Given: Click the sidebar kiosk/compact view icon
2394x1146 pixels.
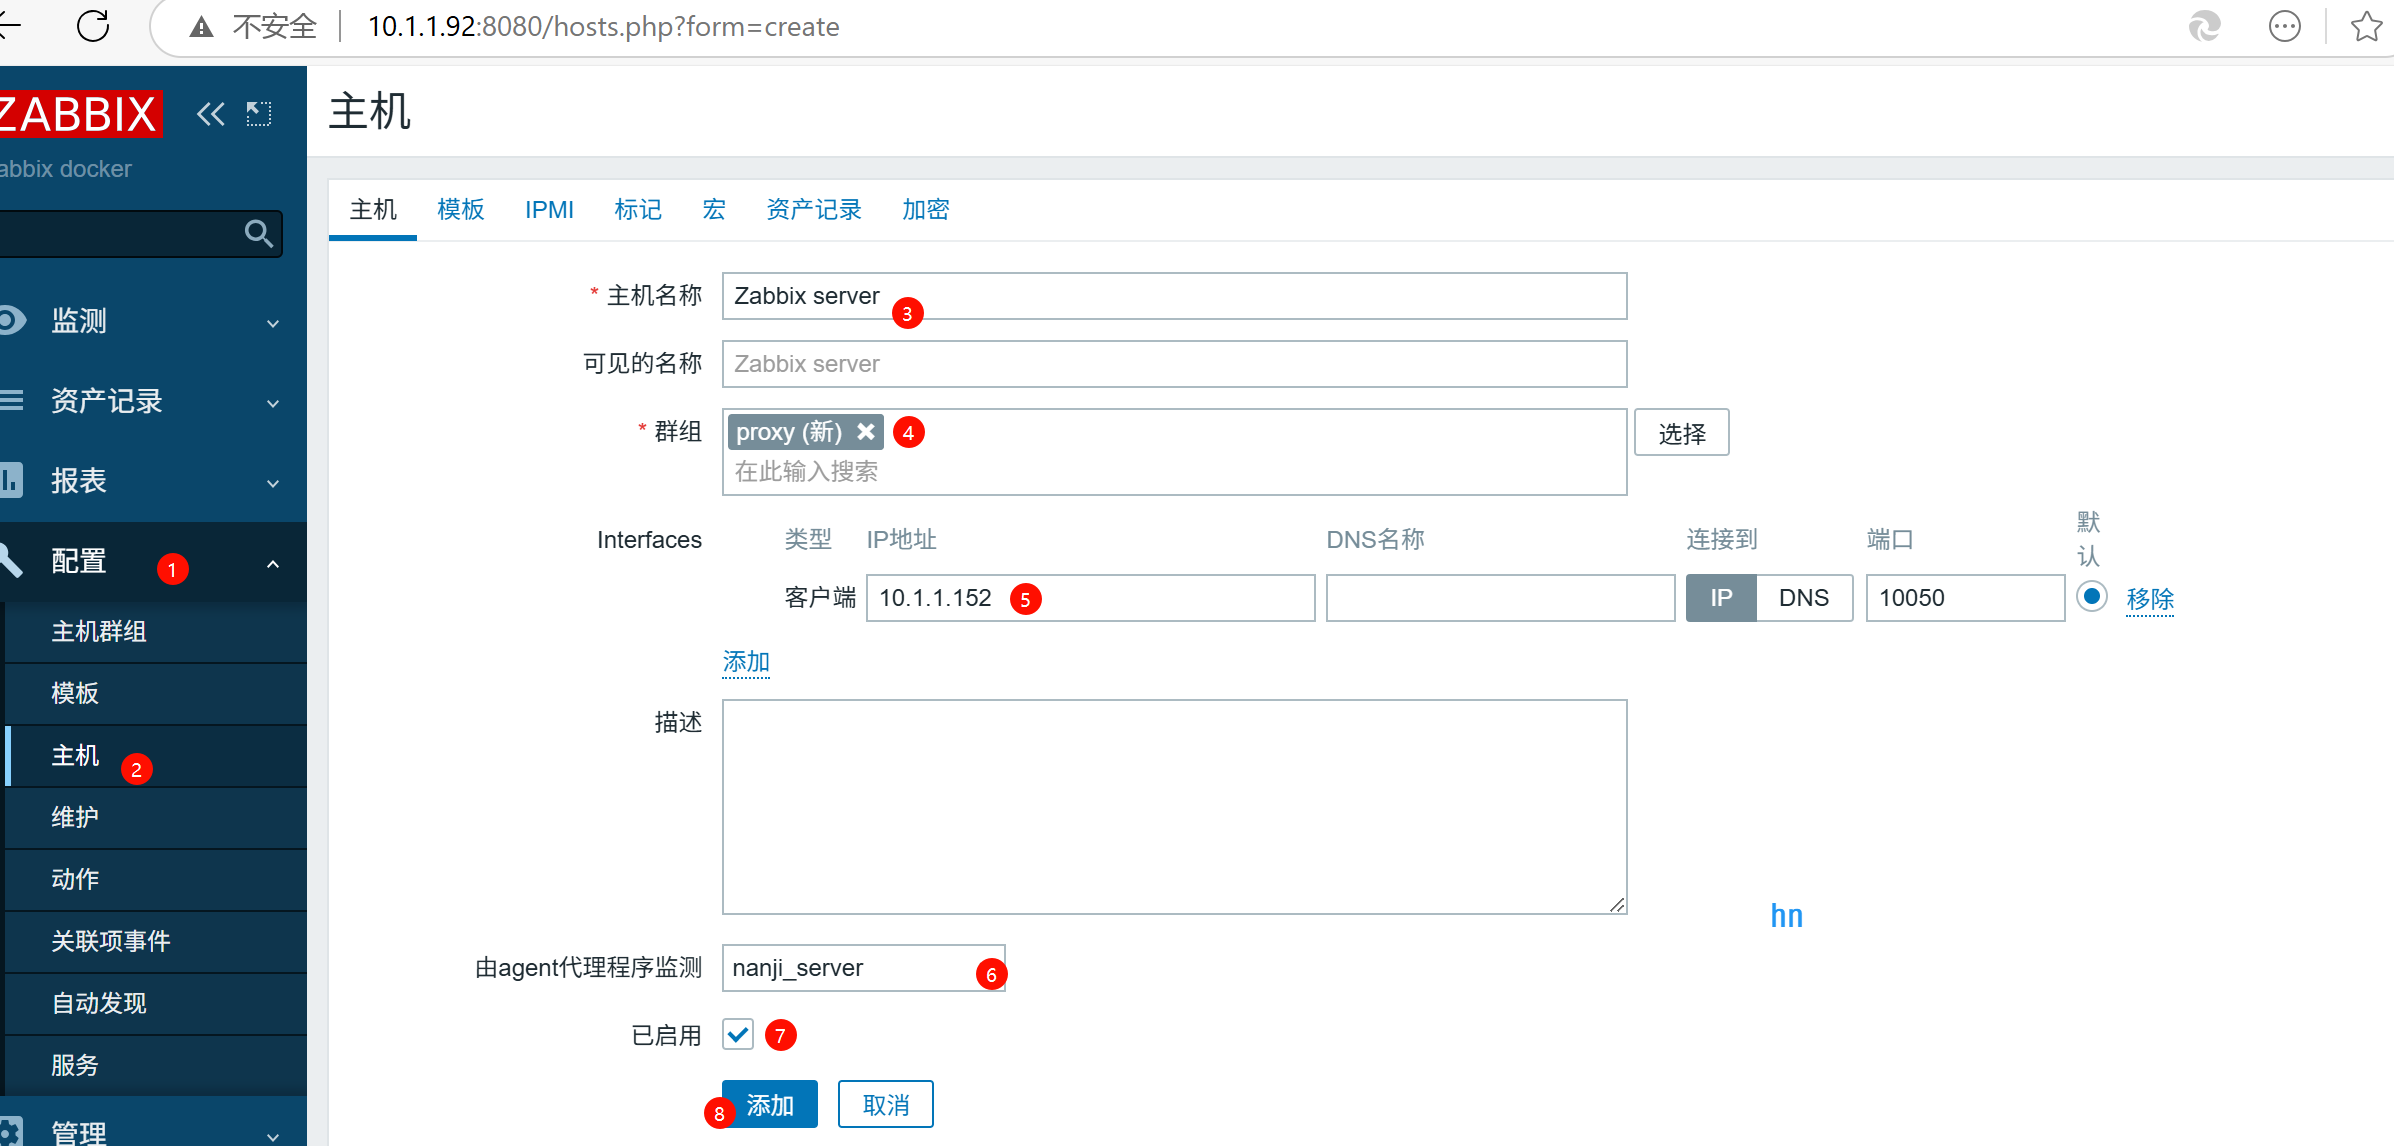Looking at the screenshot, I should (259, 114).
